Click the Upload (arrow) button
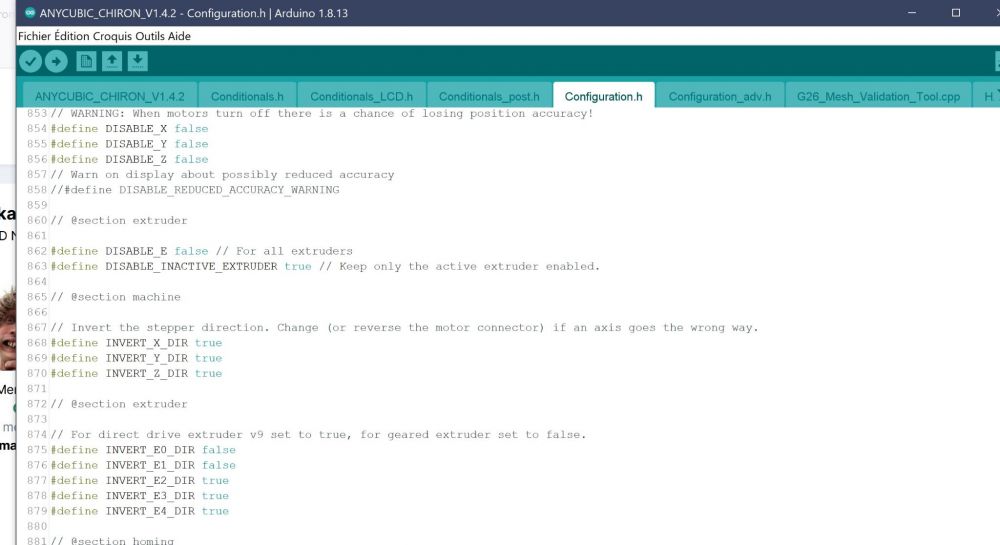This screenshot has height=545, width=1000. tap(56, 61)
